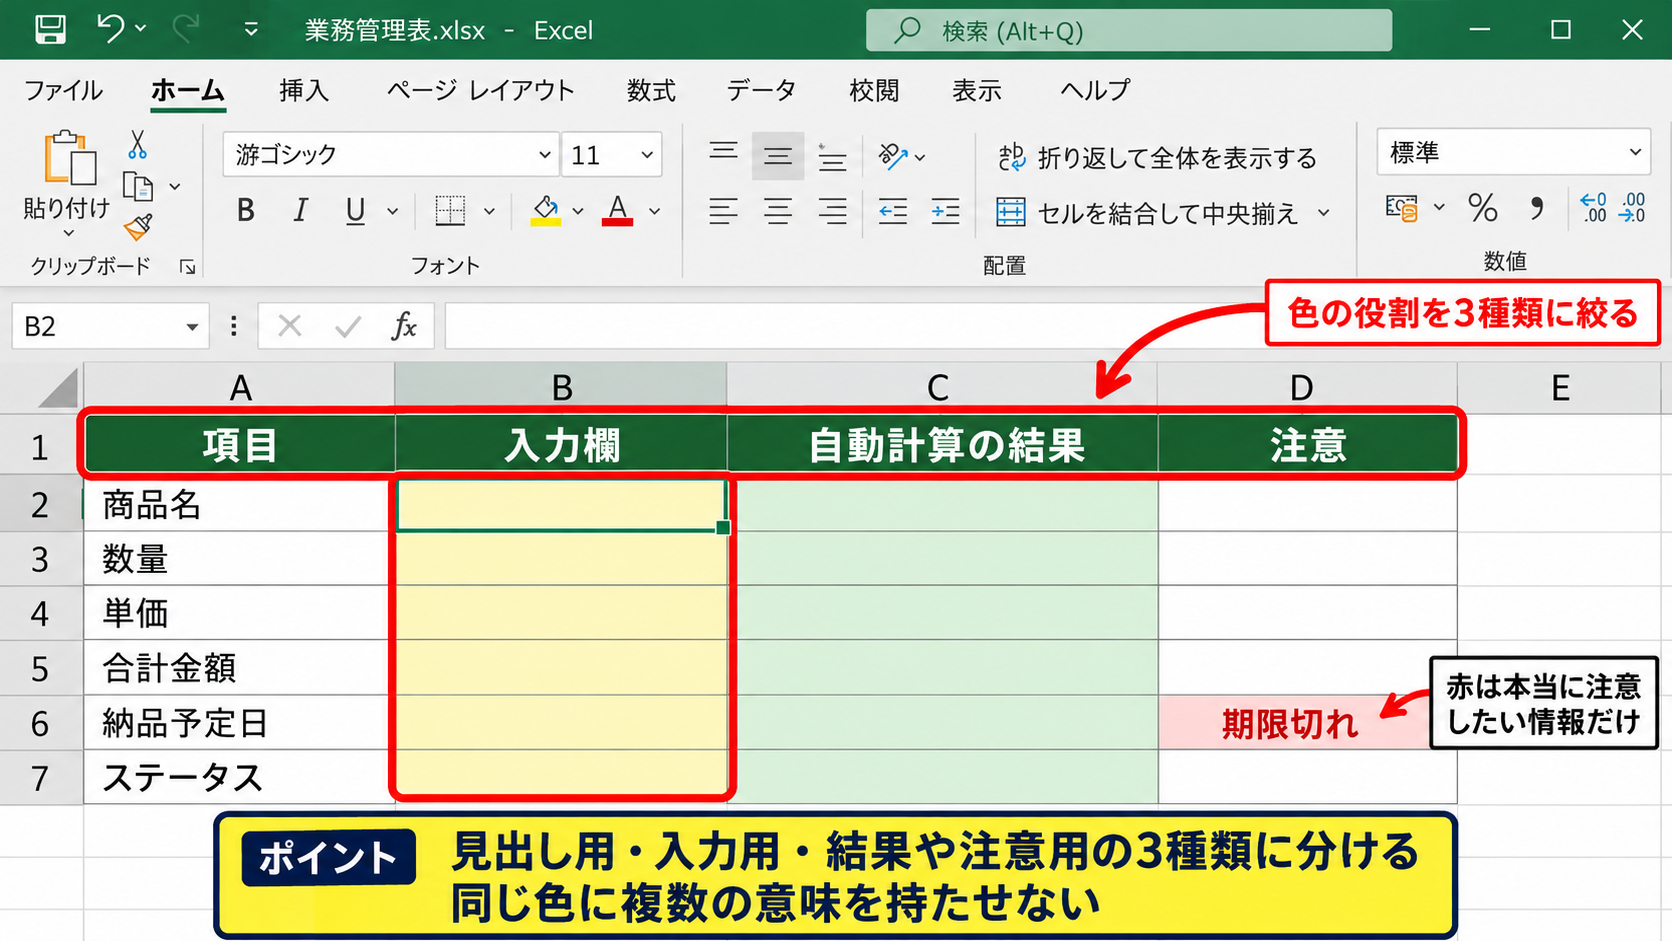This screenshot has height=941, width=1672.
Task: Click the 検索 search box
Action: coord(1128,30)
